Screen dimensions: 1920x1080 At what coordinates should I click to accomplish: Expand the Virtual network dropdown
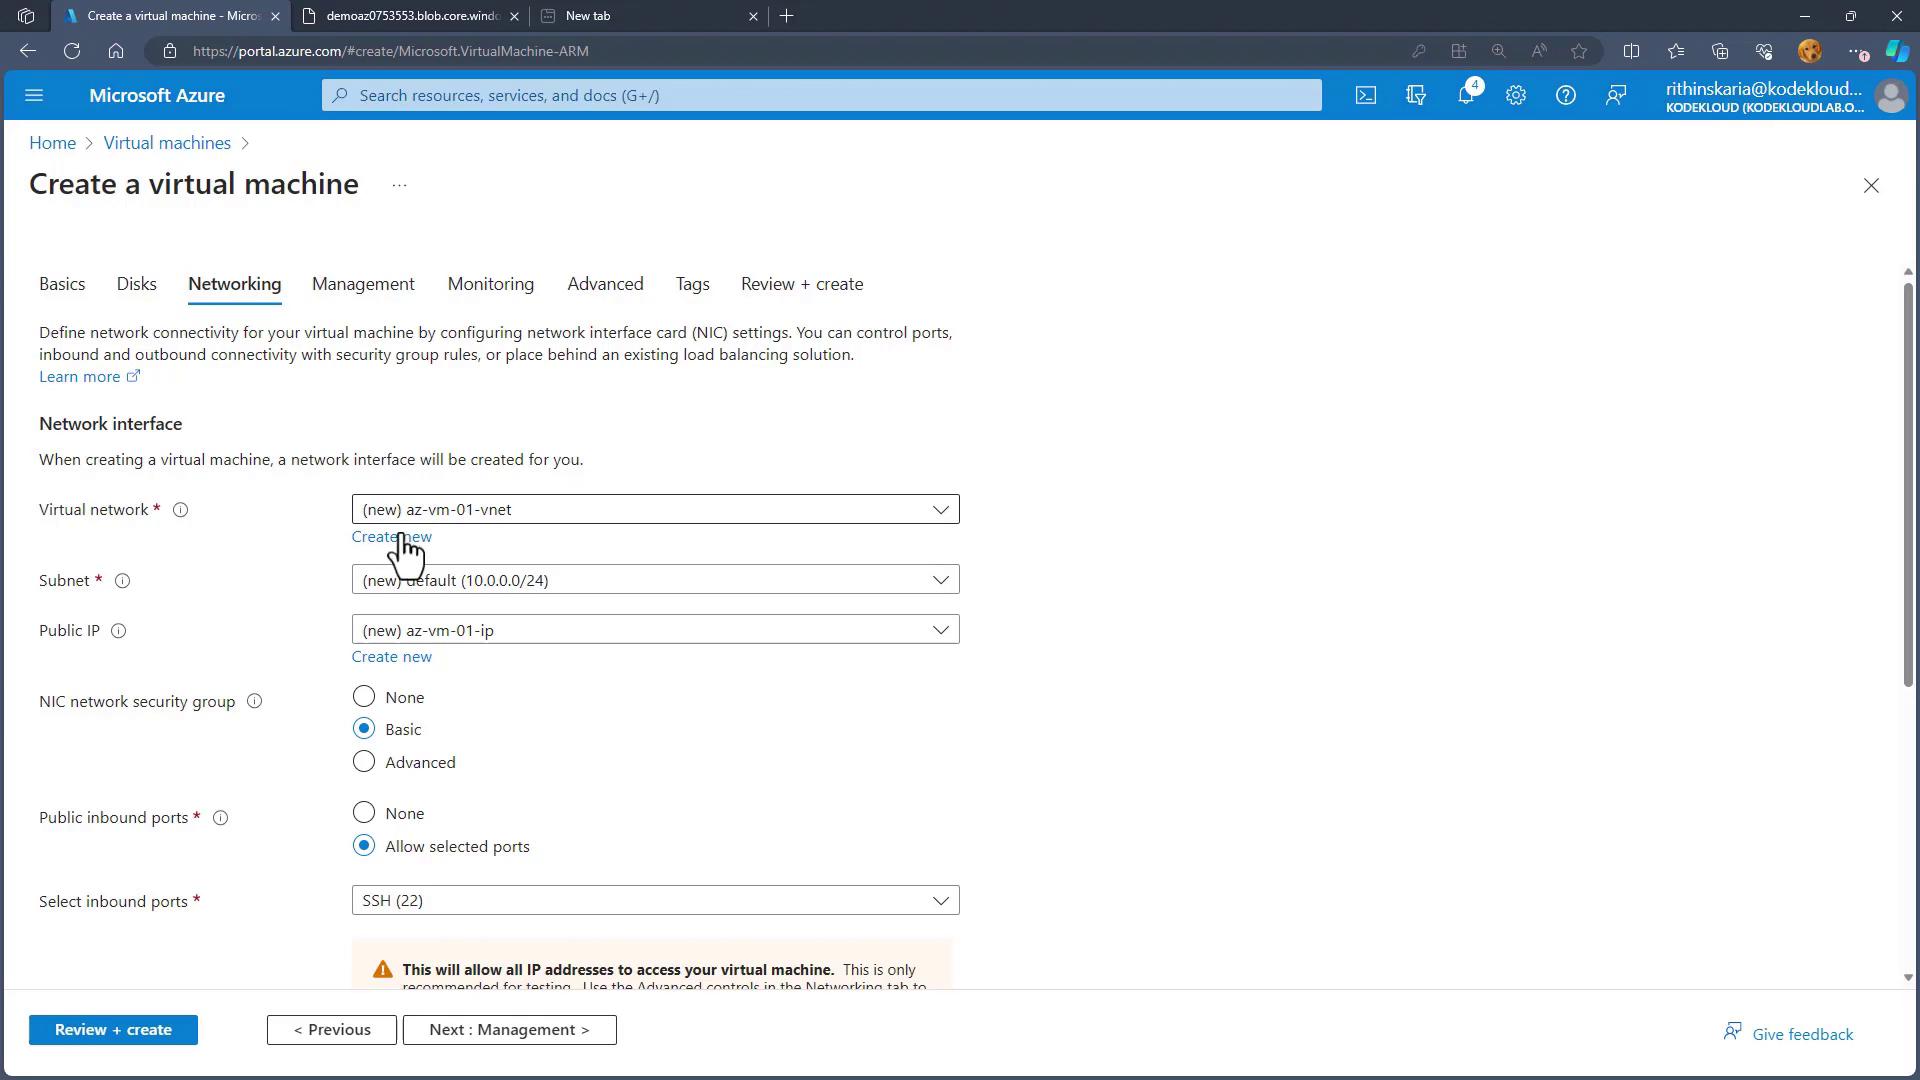click(x=655, y=510)
